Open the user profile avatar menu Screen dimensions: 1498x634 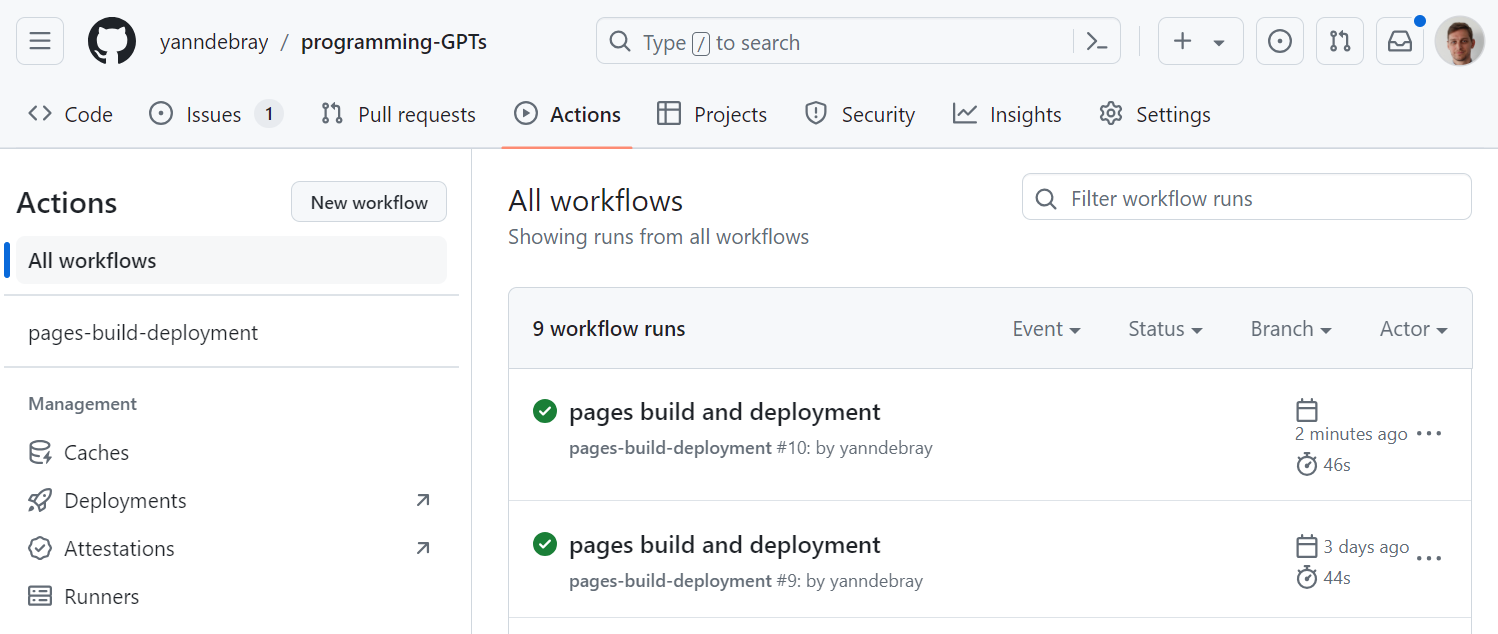coord(1460,41)
